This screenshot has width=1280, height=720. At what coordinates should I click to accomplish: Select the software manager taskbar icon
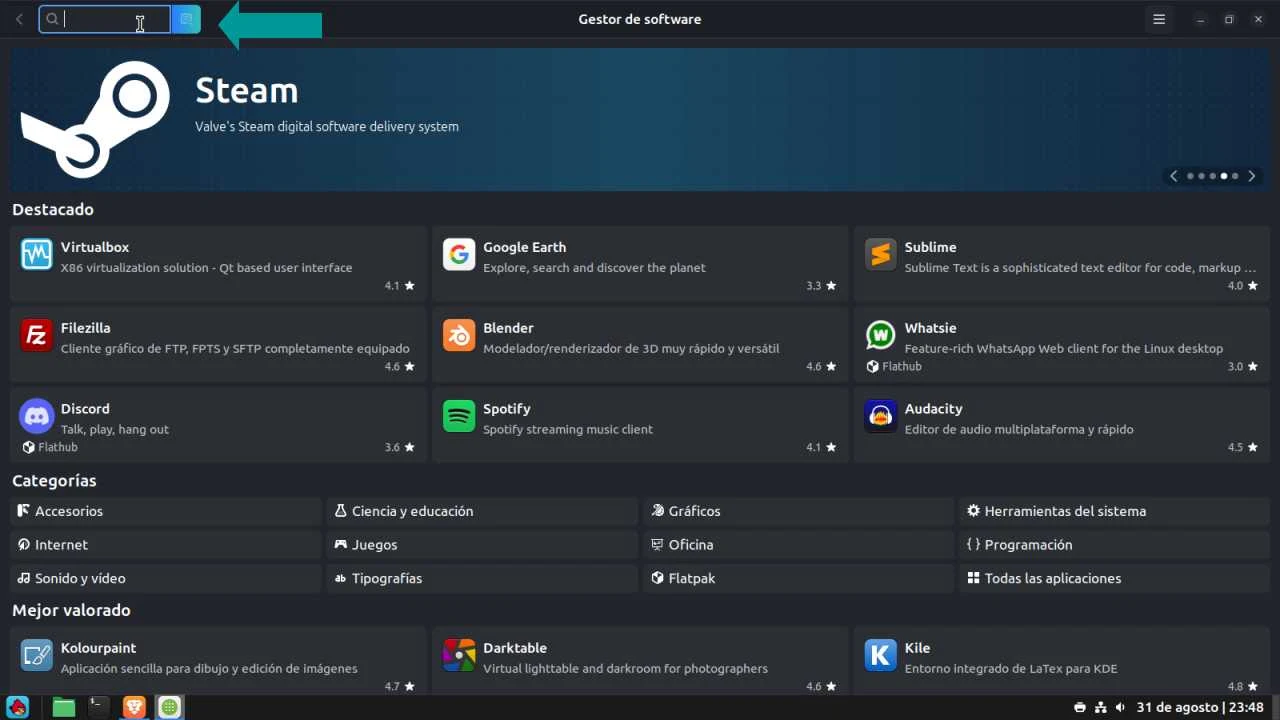(170, 707)
